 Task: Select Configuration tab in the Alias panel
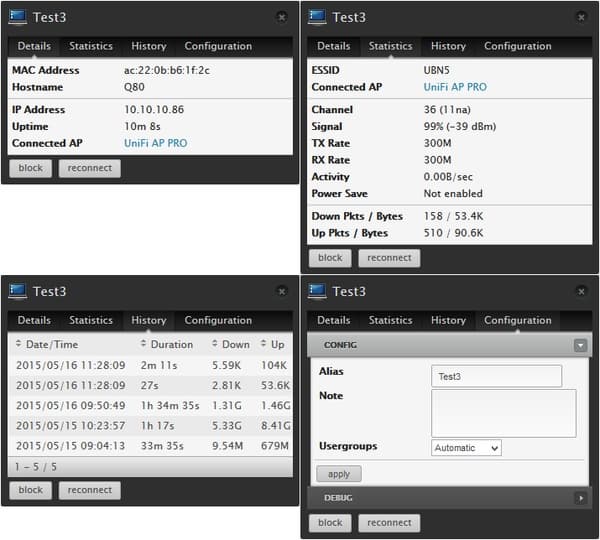click(518, 320)
